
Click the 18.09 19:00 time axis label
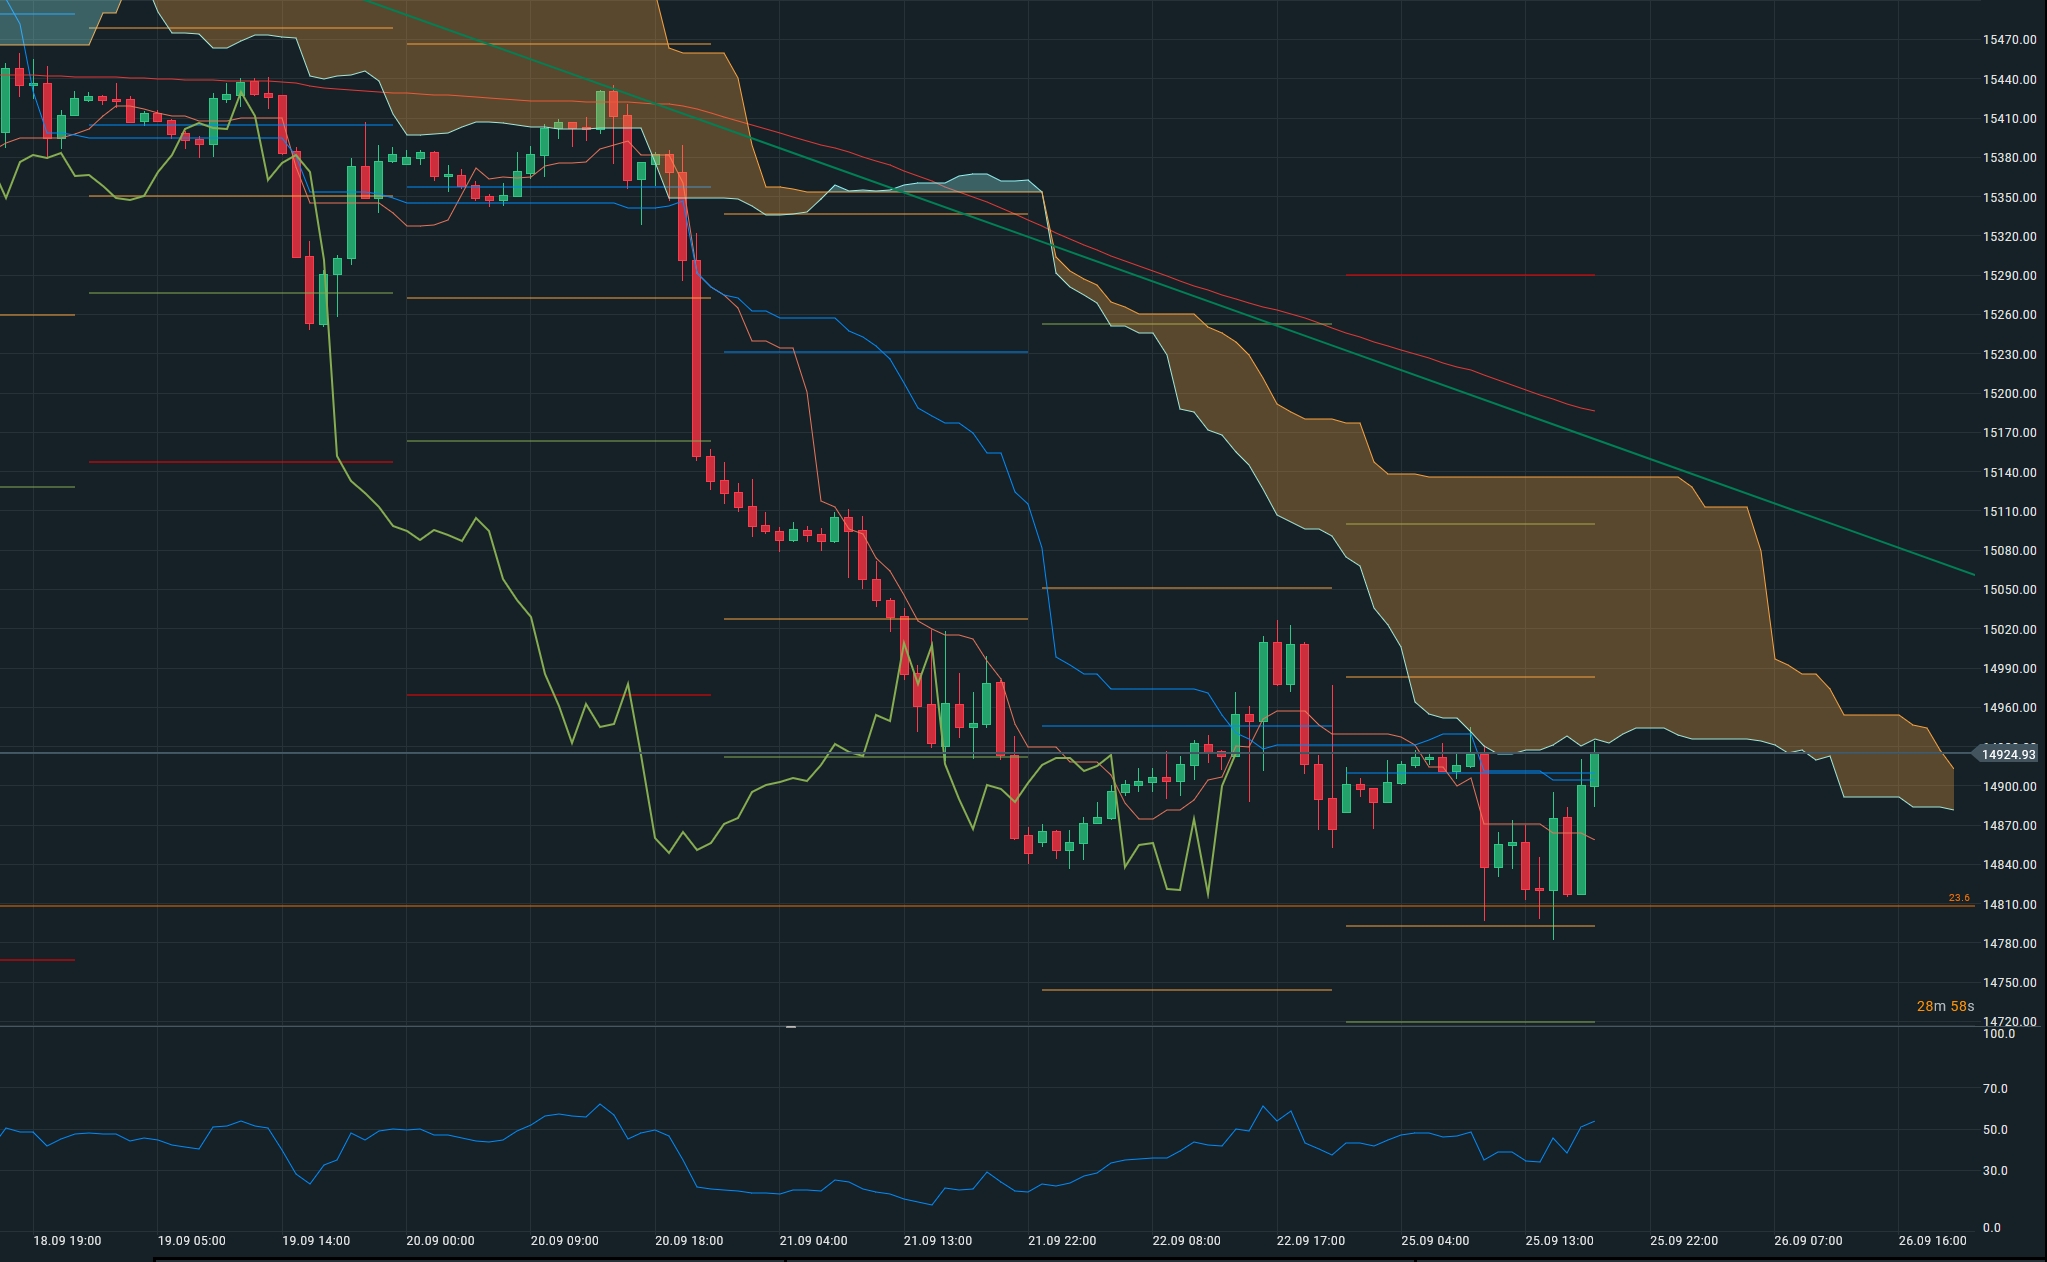click(x=67, y=1241)
